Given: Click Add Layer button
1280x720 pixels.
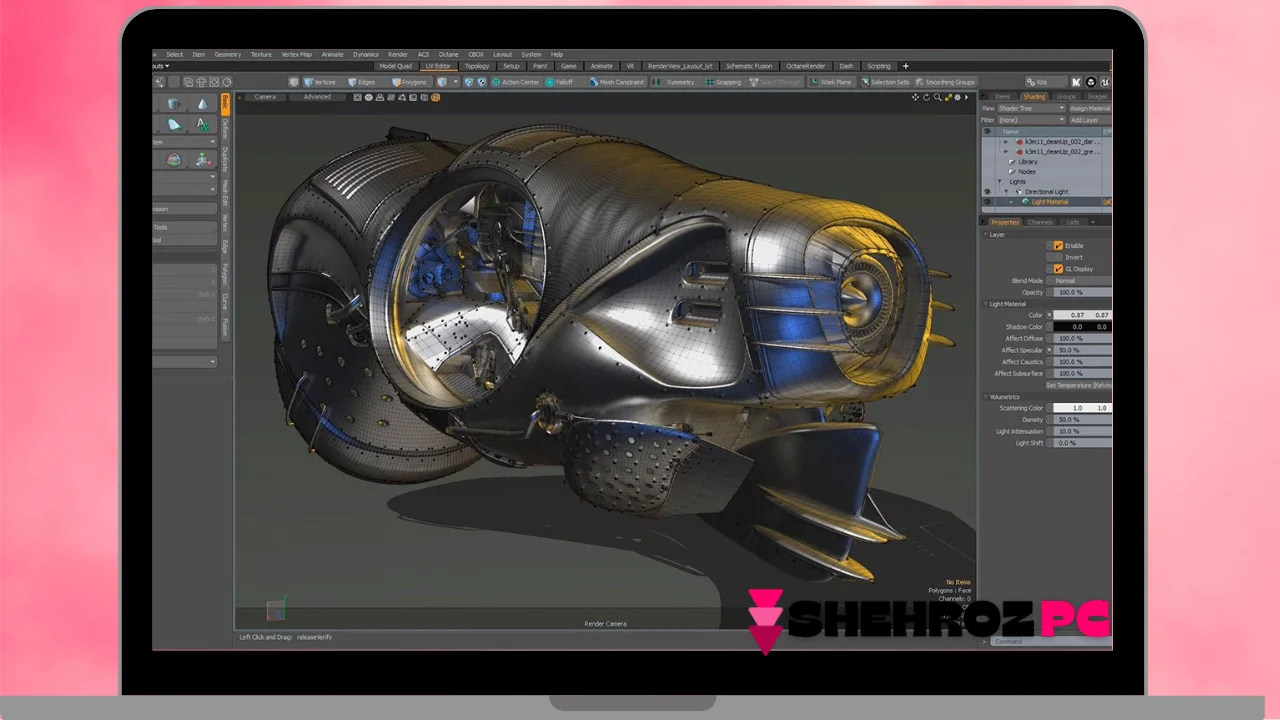Looking at the screenshot, I should tap(1089, 120).
